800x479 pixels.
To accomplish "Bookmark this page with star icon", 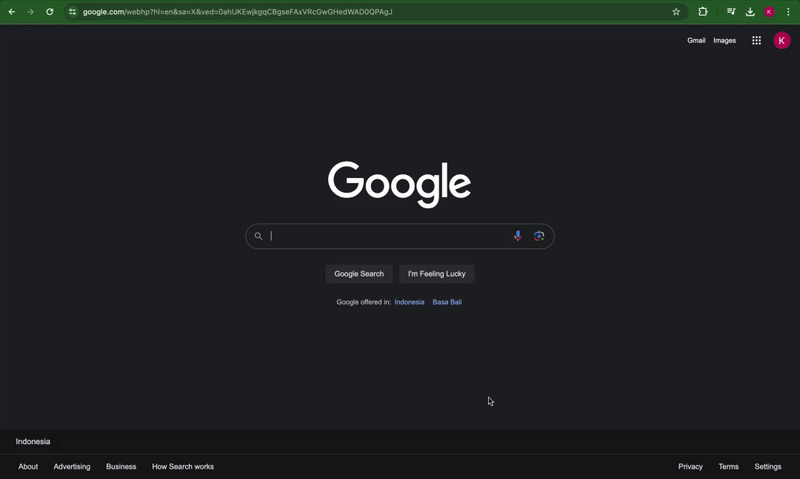I will pos(676,12).
